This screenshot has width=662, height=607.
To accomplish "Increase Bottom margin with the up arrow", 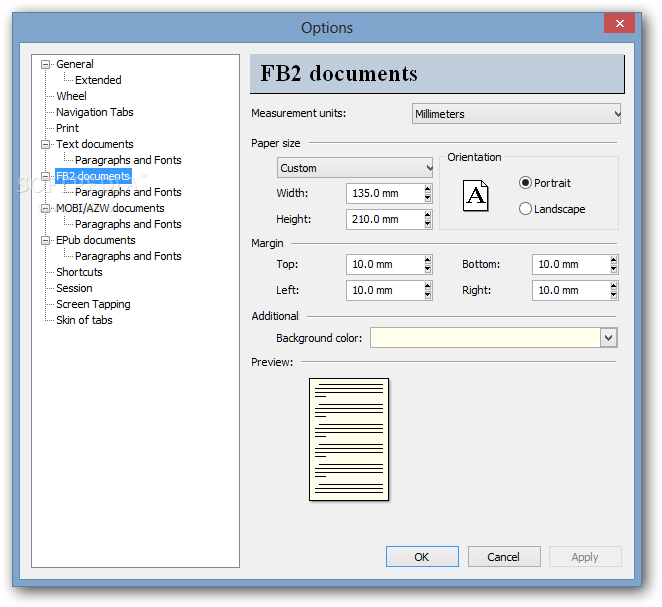I will pyautogui.click(x=613, y=260).
